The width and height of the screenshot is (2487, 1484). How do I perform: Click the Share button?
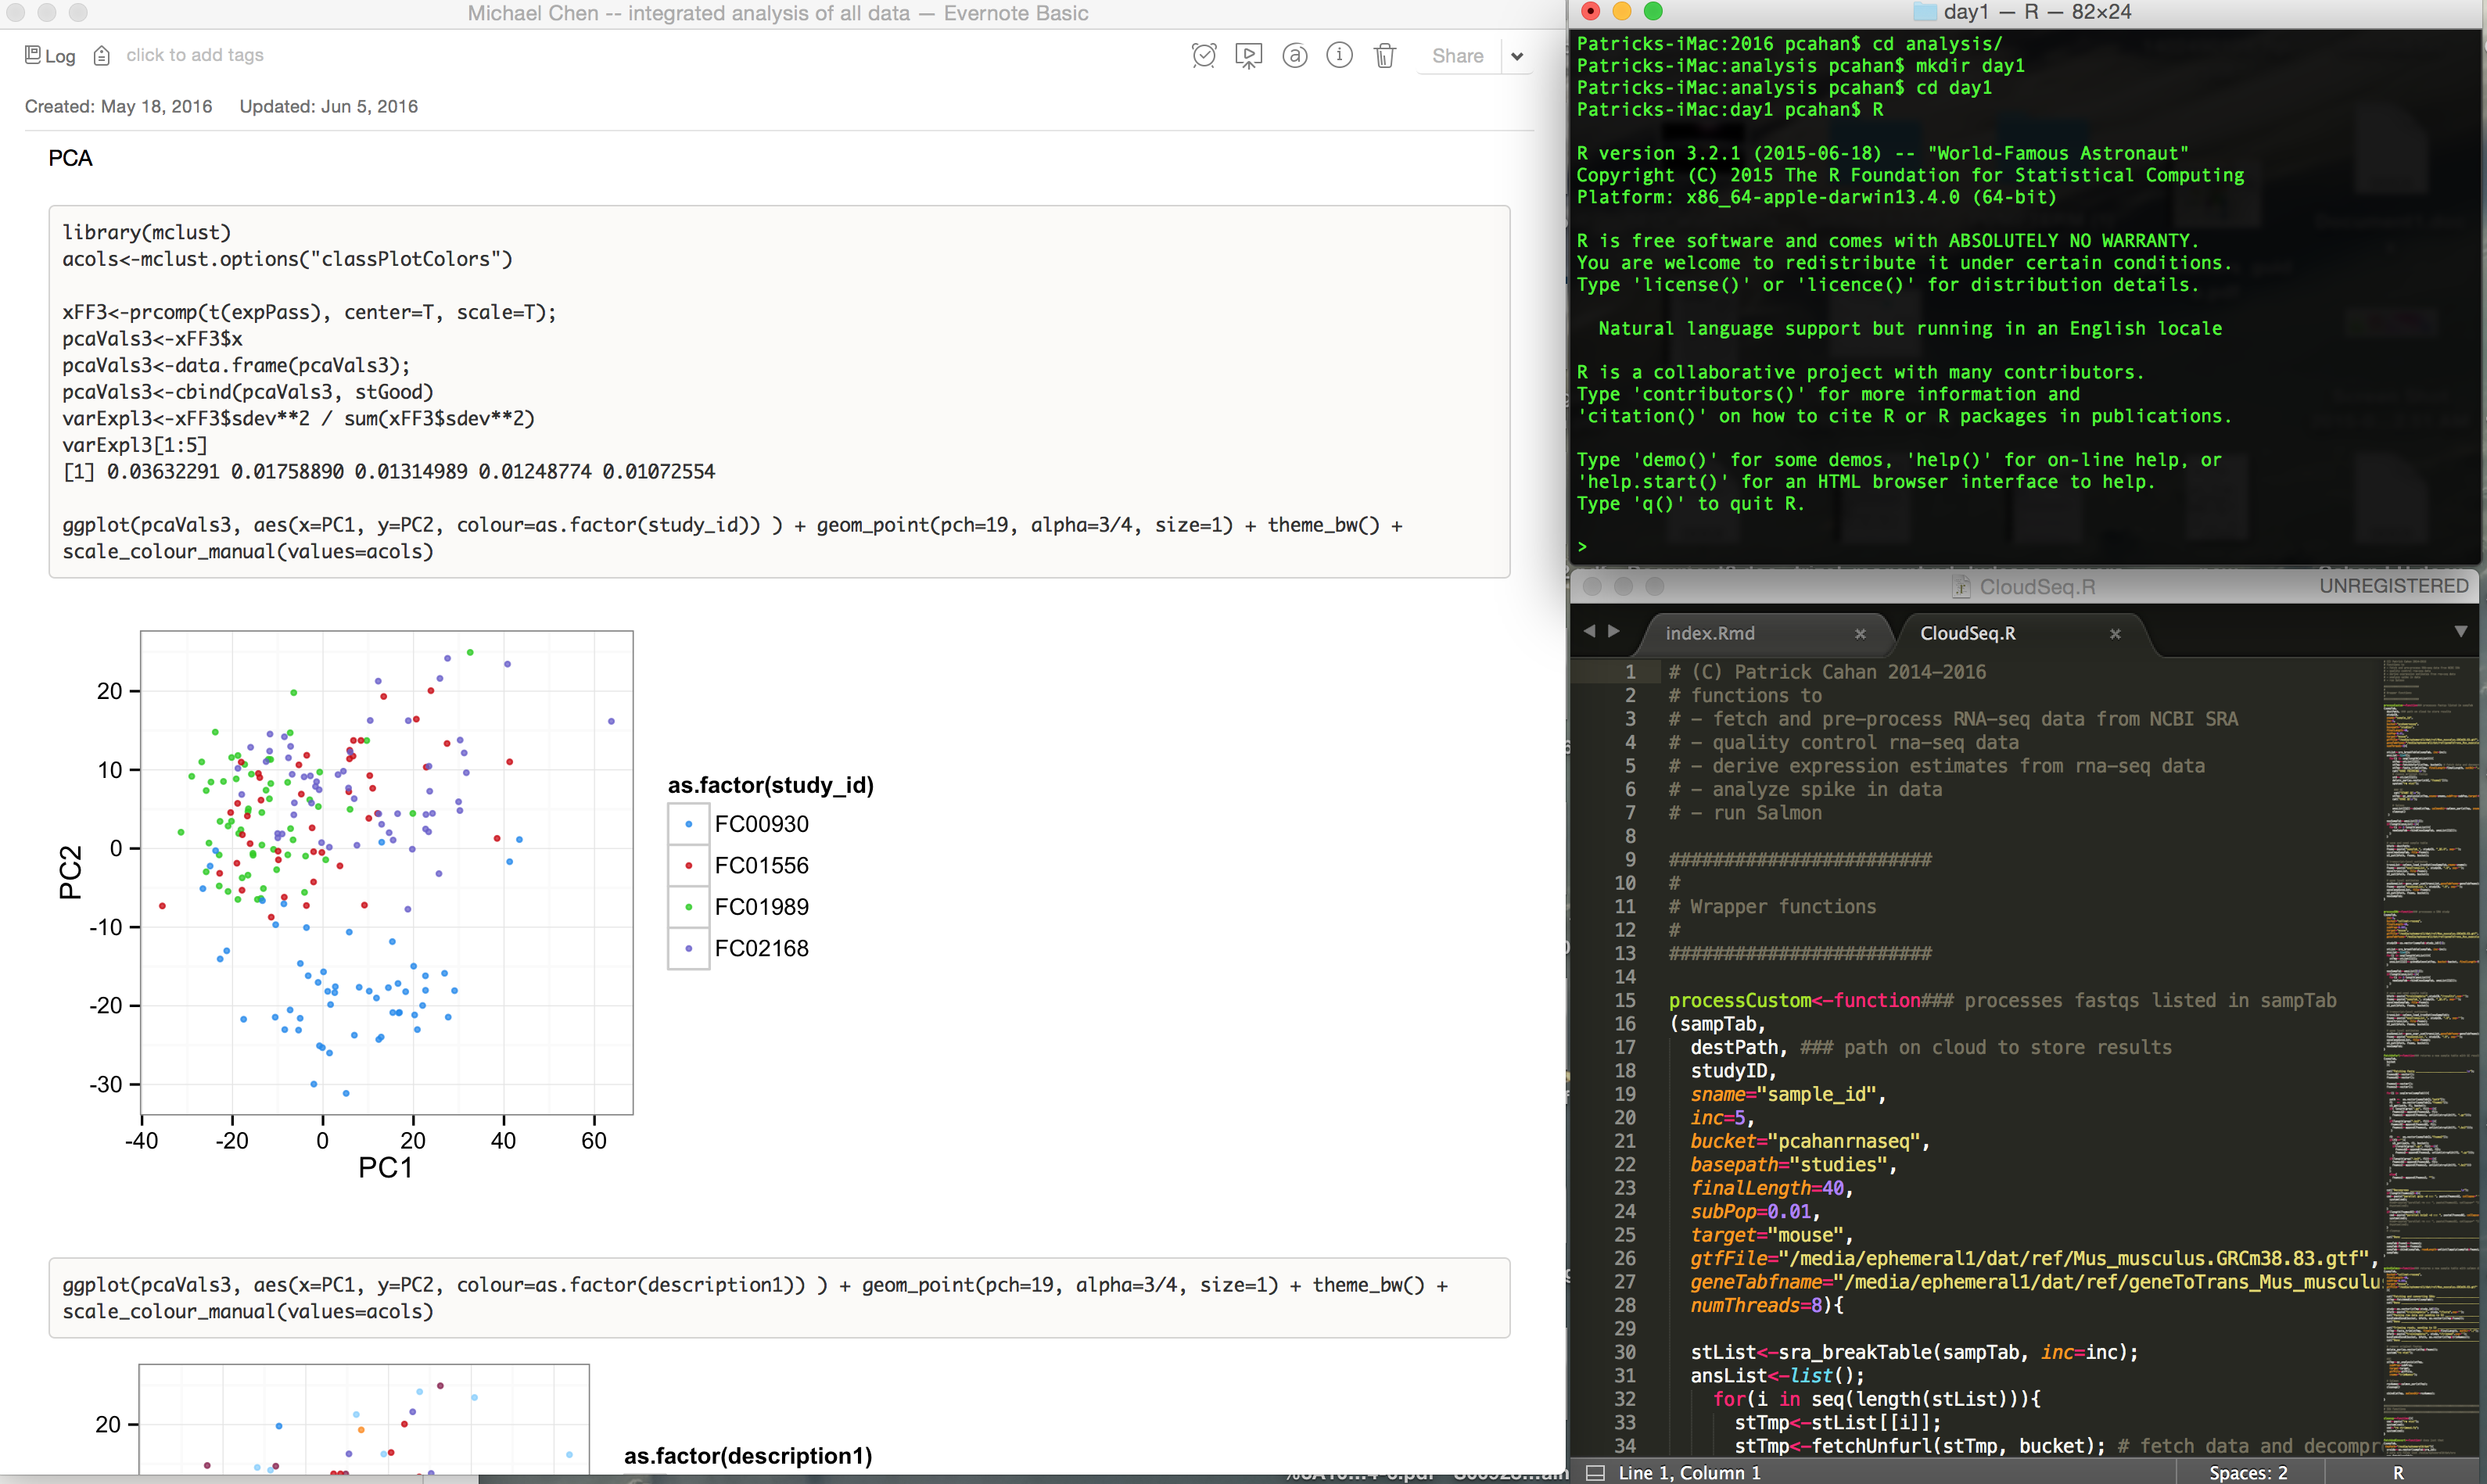pos(1457,56)
